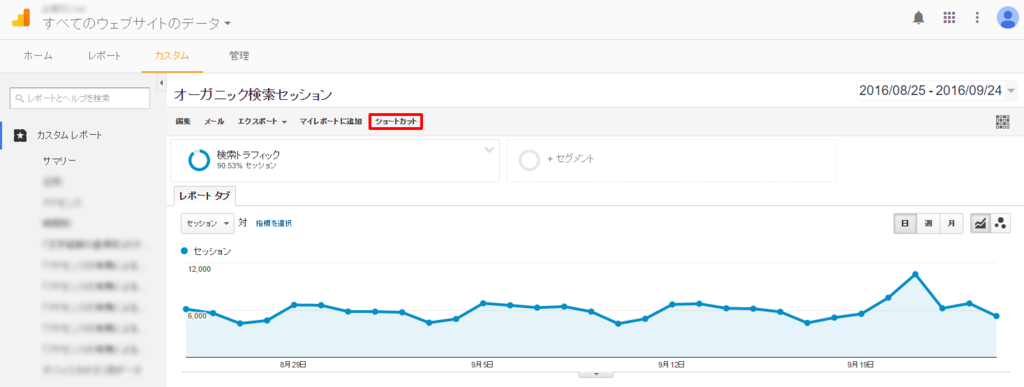The image size is (1024, 387).
Task: Click the セッション legend label
Action: pyautogui.click(x=213, y=251)
